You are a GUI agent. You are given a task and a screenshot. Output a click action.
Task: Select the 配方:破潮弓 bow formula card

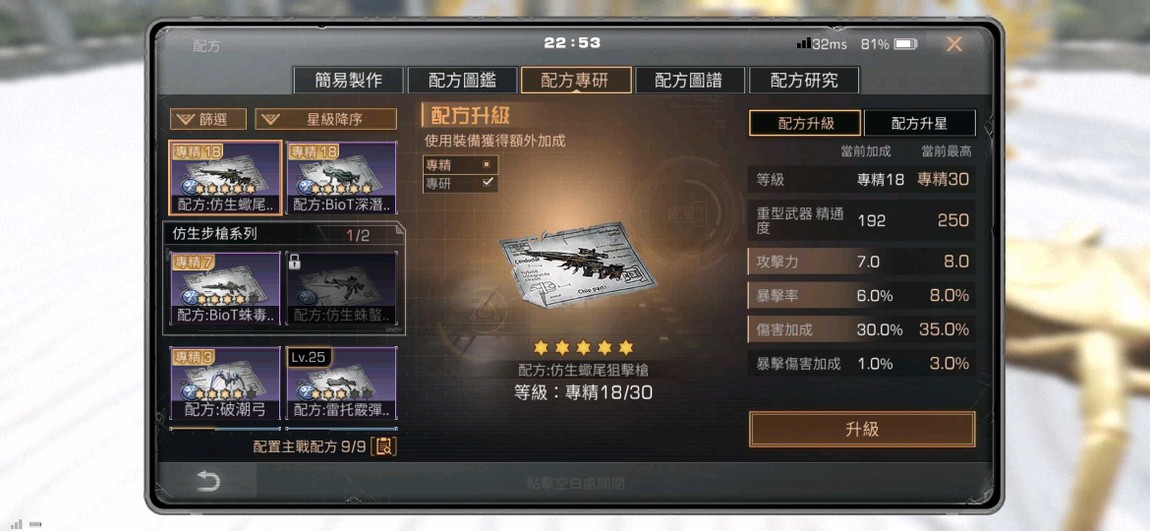coord(225,383)
